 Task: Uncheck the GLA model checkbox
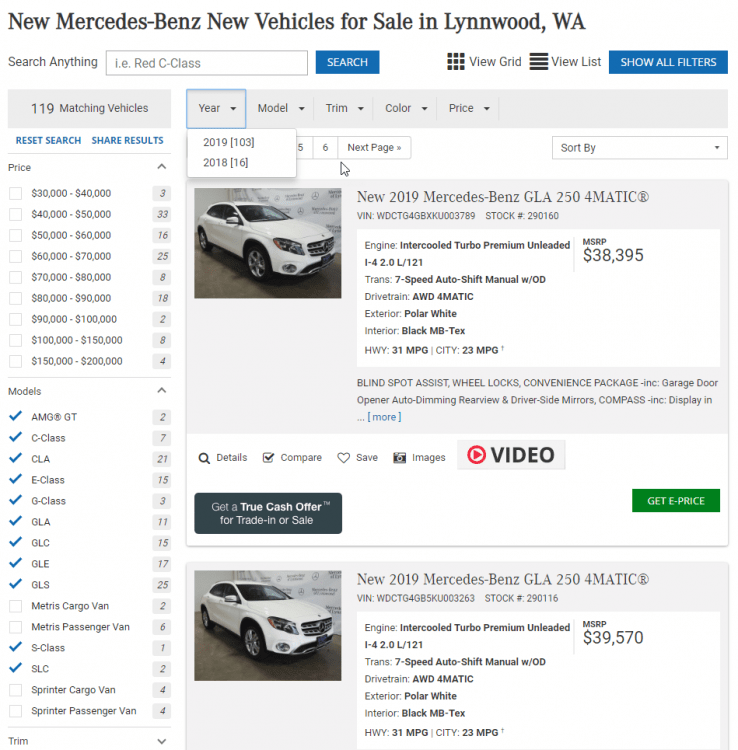click(15, 522)
